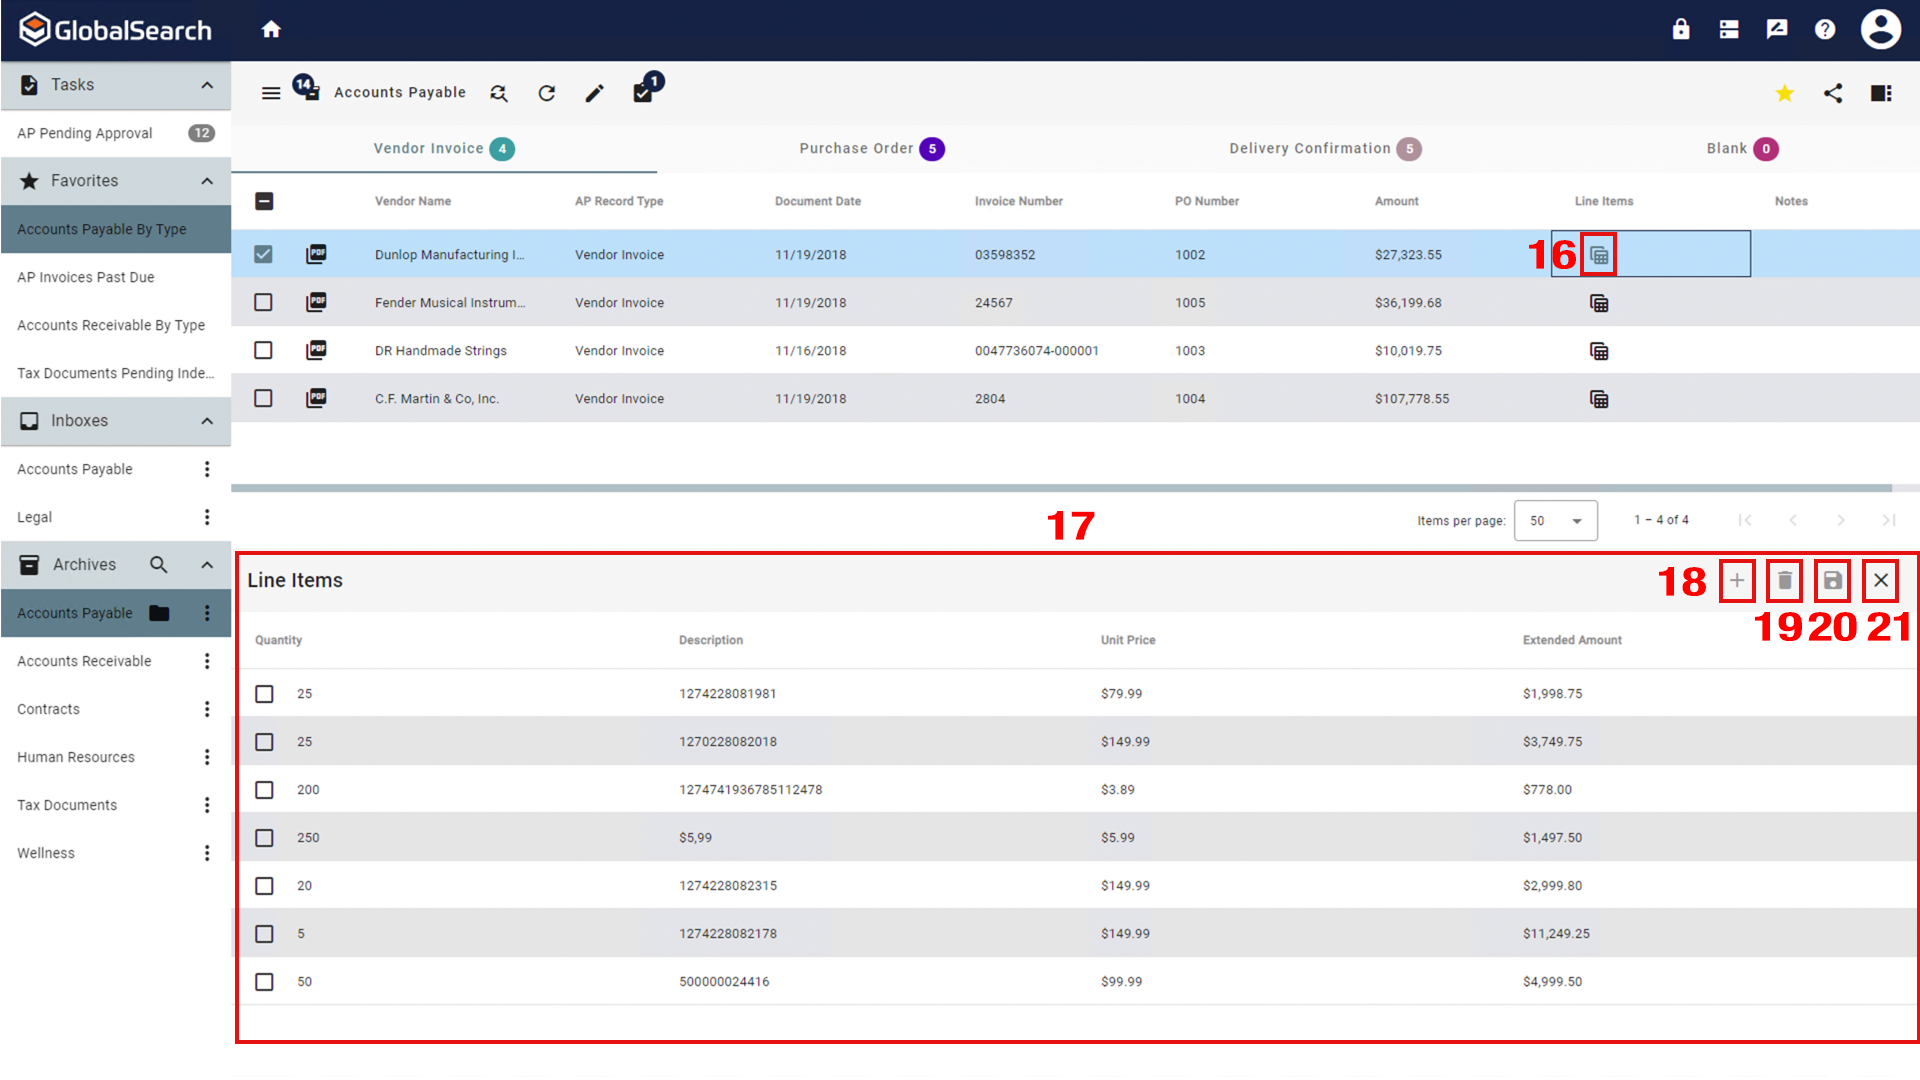Open tasks via the checkmark badge icon
1920x1080 pixels.
pos(644,93)
